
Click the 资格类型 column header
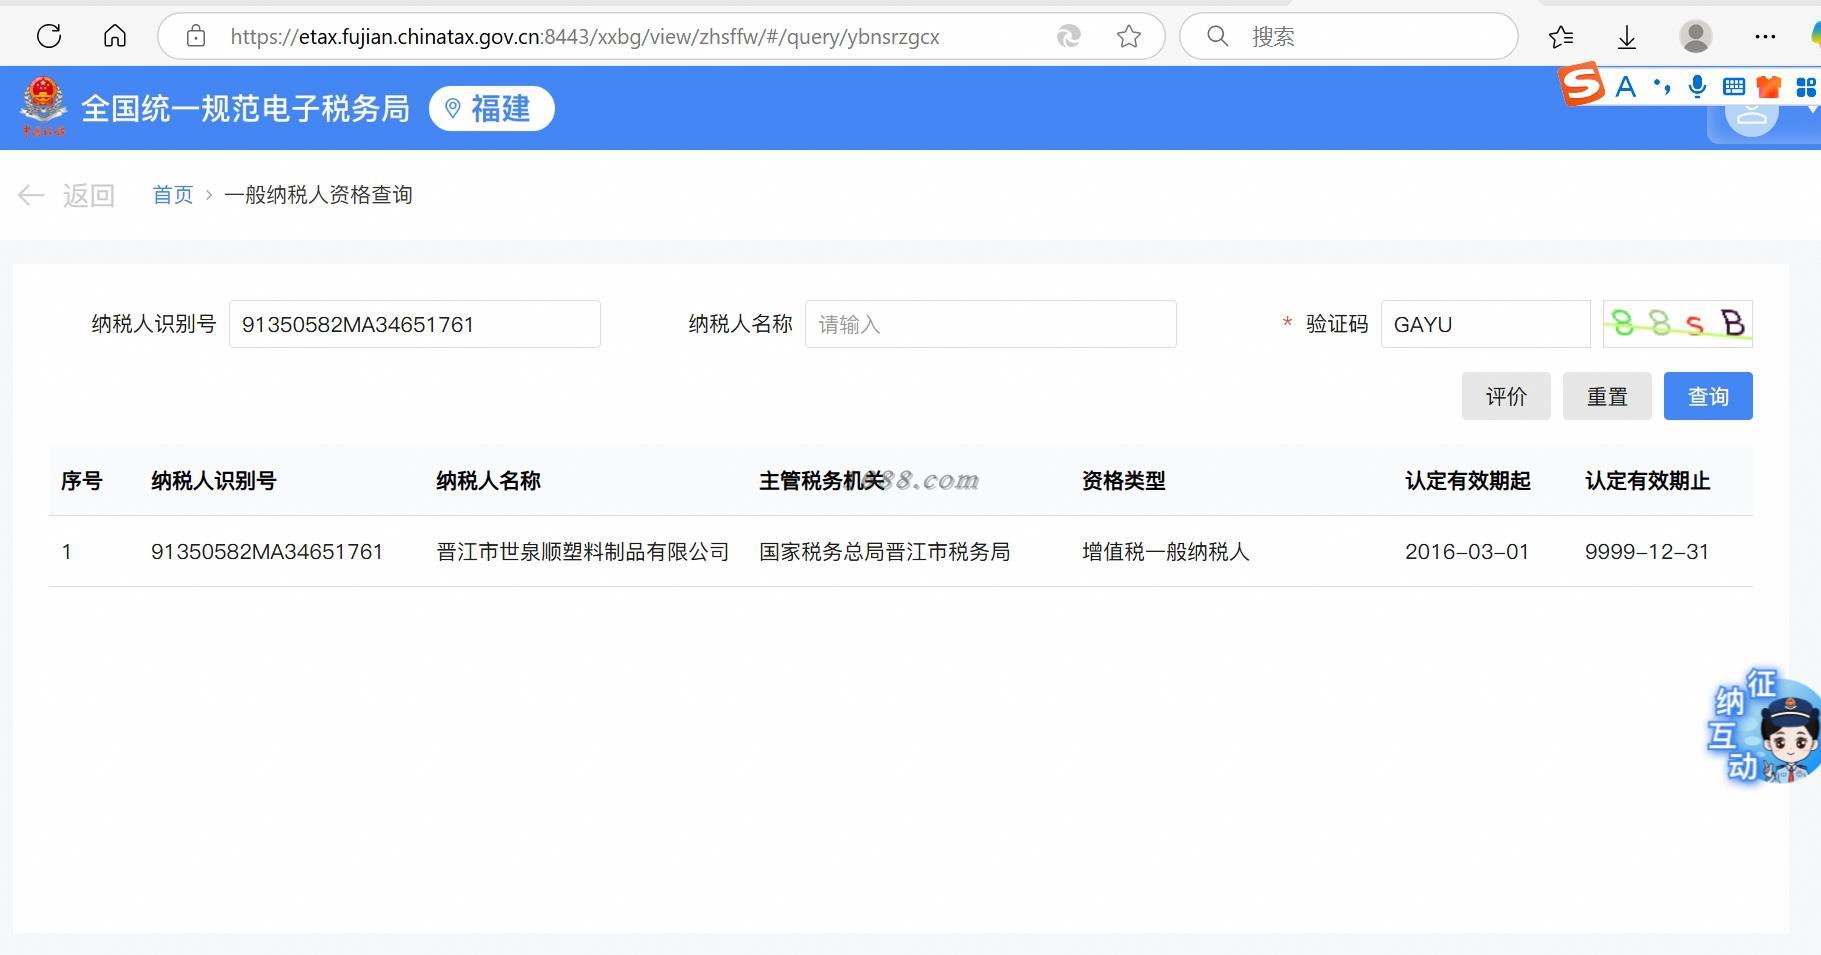coord(1124,481)
